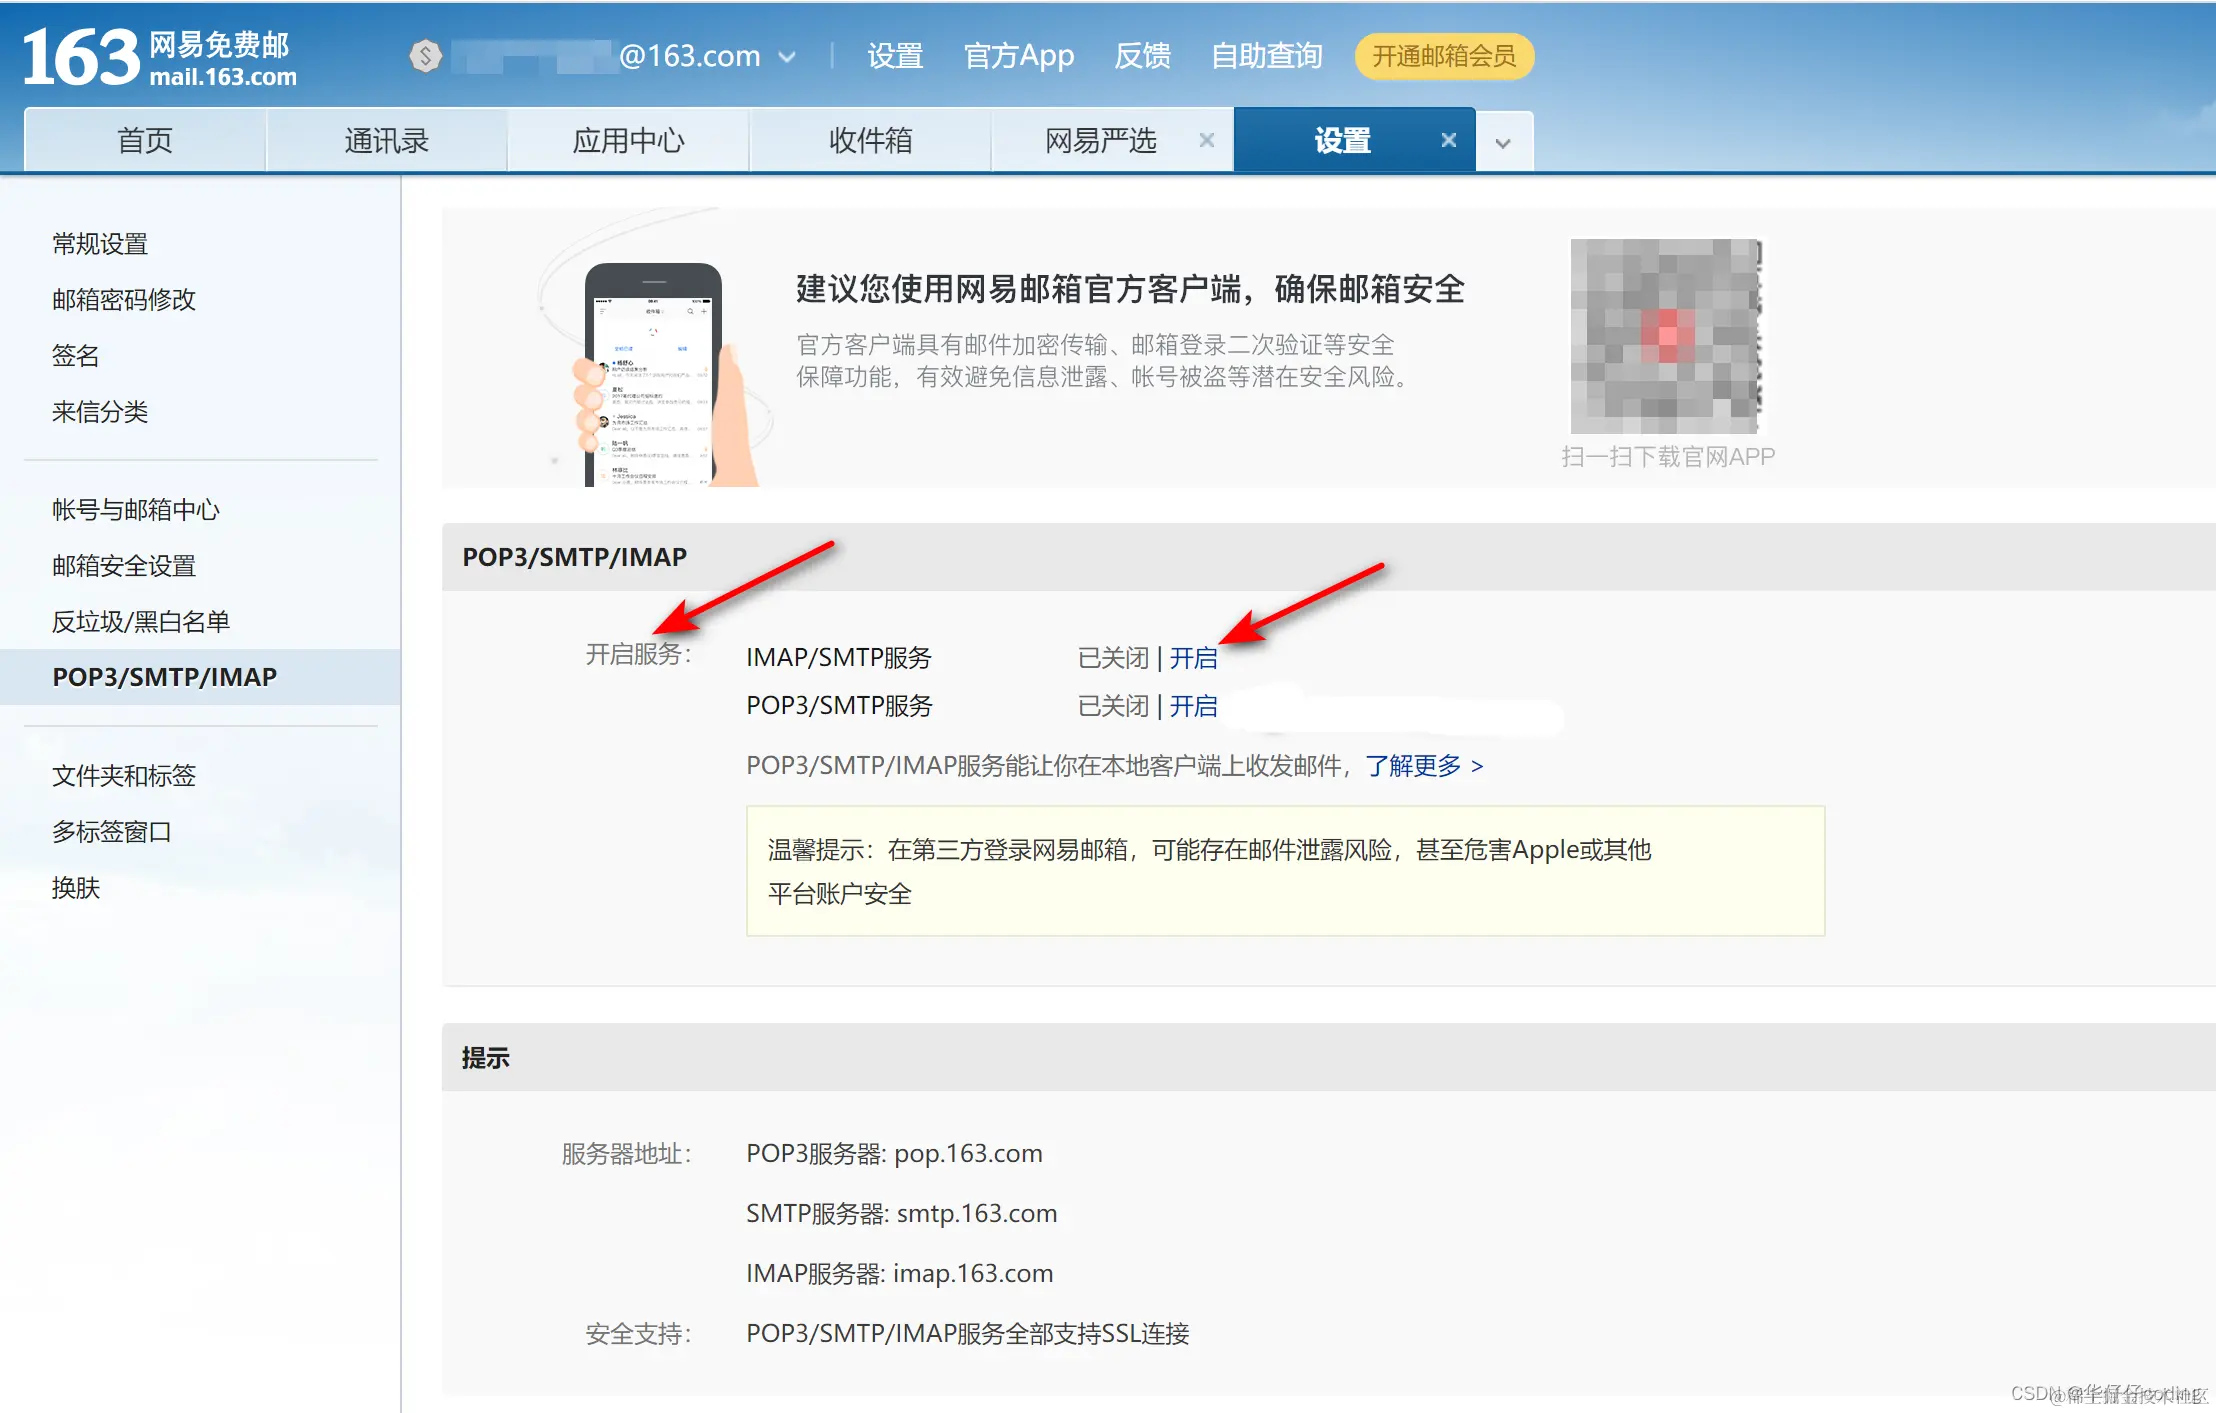Click the QR code image for the official app
The image size is (2216, 1413).
[1666, 335]
